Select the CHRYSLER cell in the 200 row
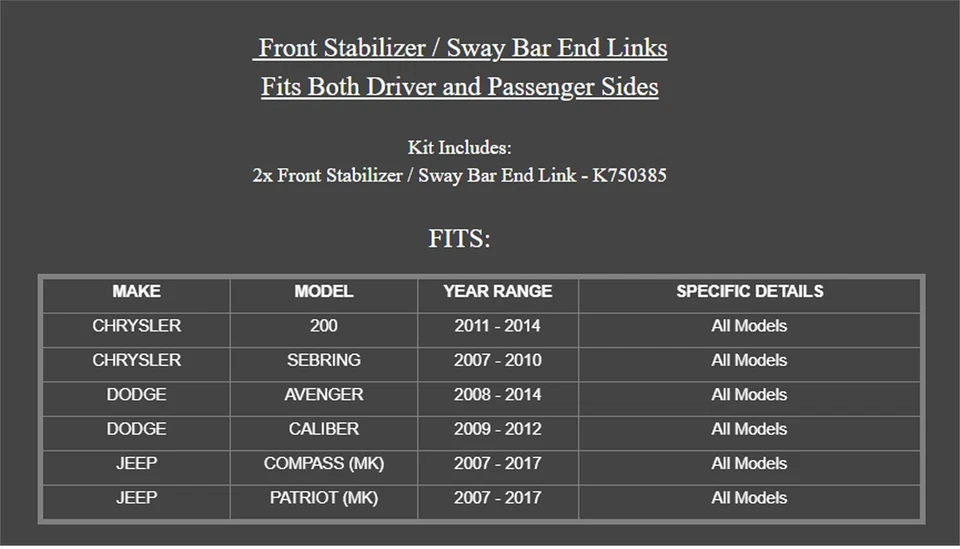Viewport: 960px width, 549px height. coord(136,326)
